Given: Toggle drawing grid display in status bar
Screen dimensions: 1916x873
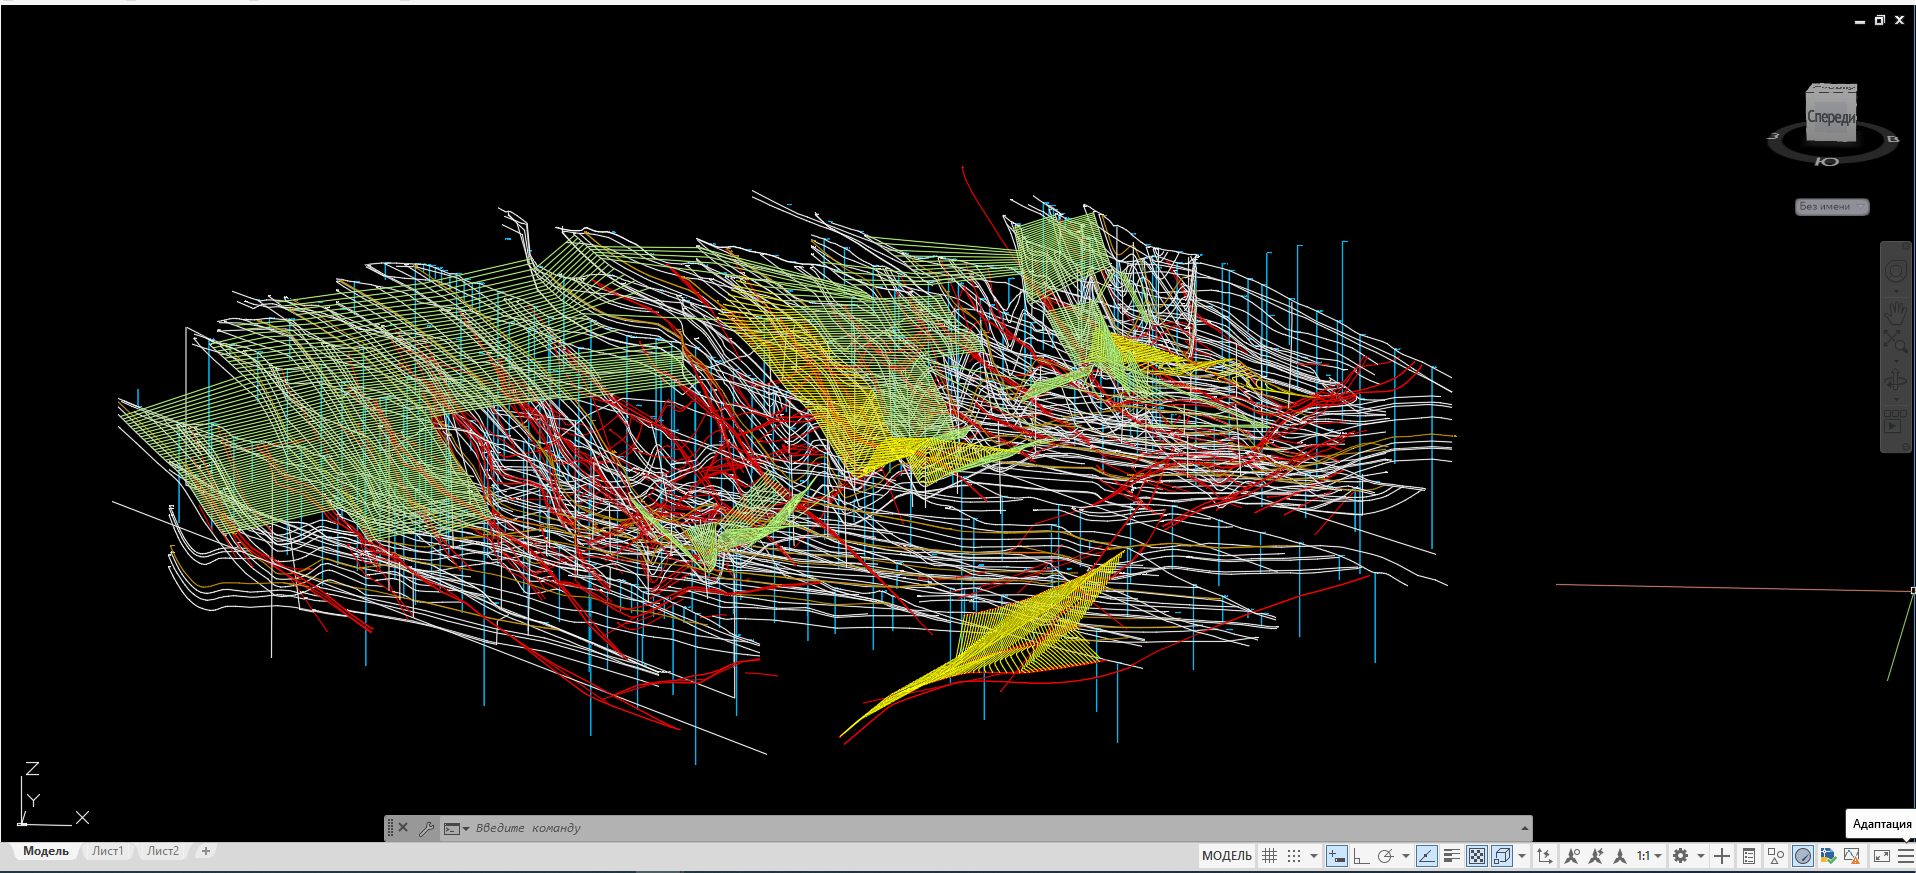Looking at the screenshot, I should pos(1269,856).
